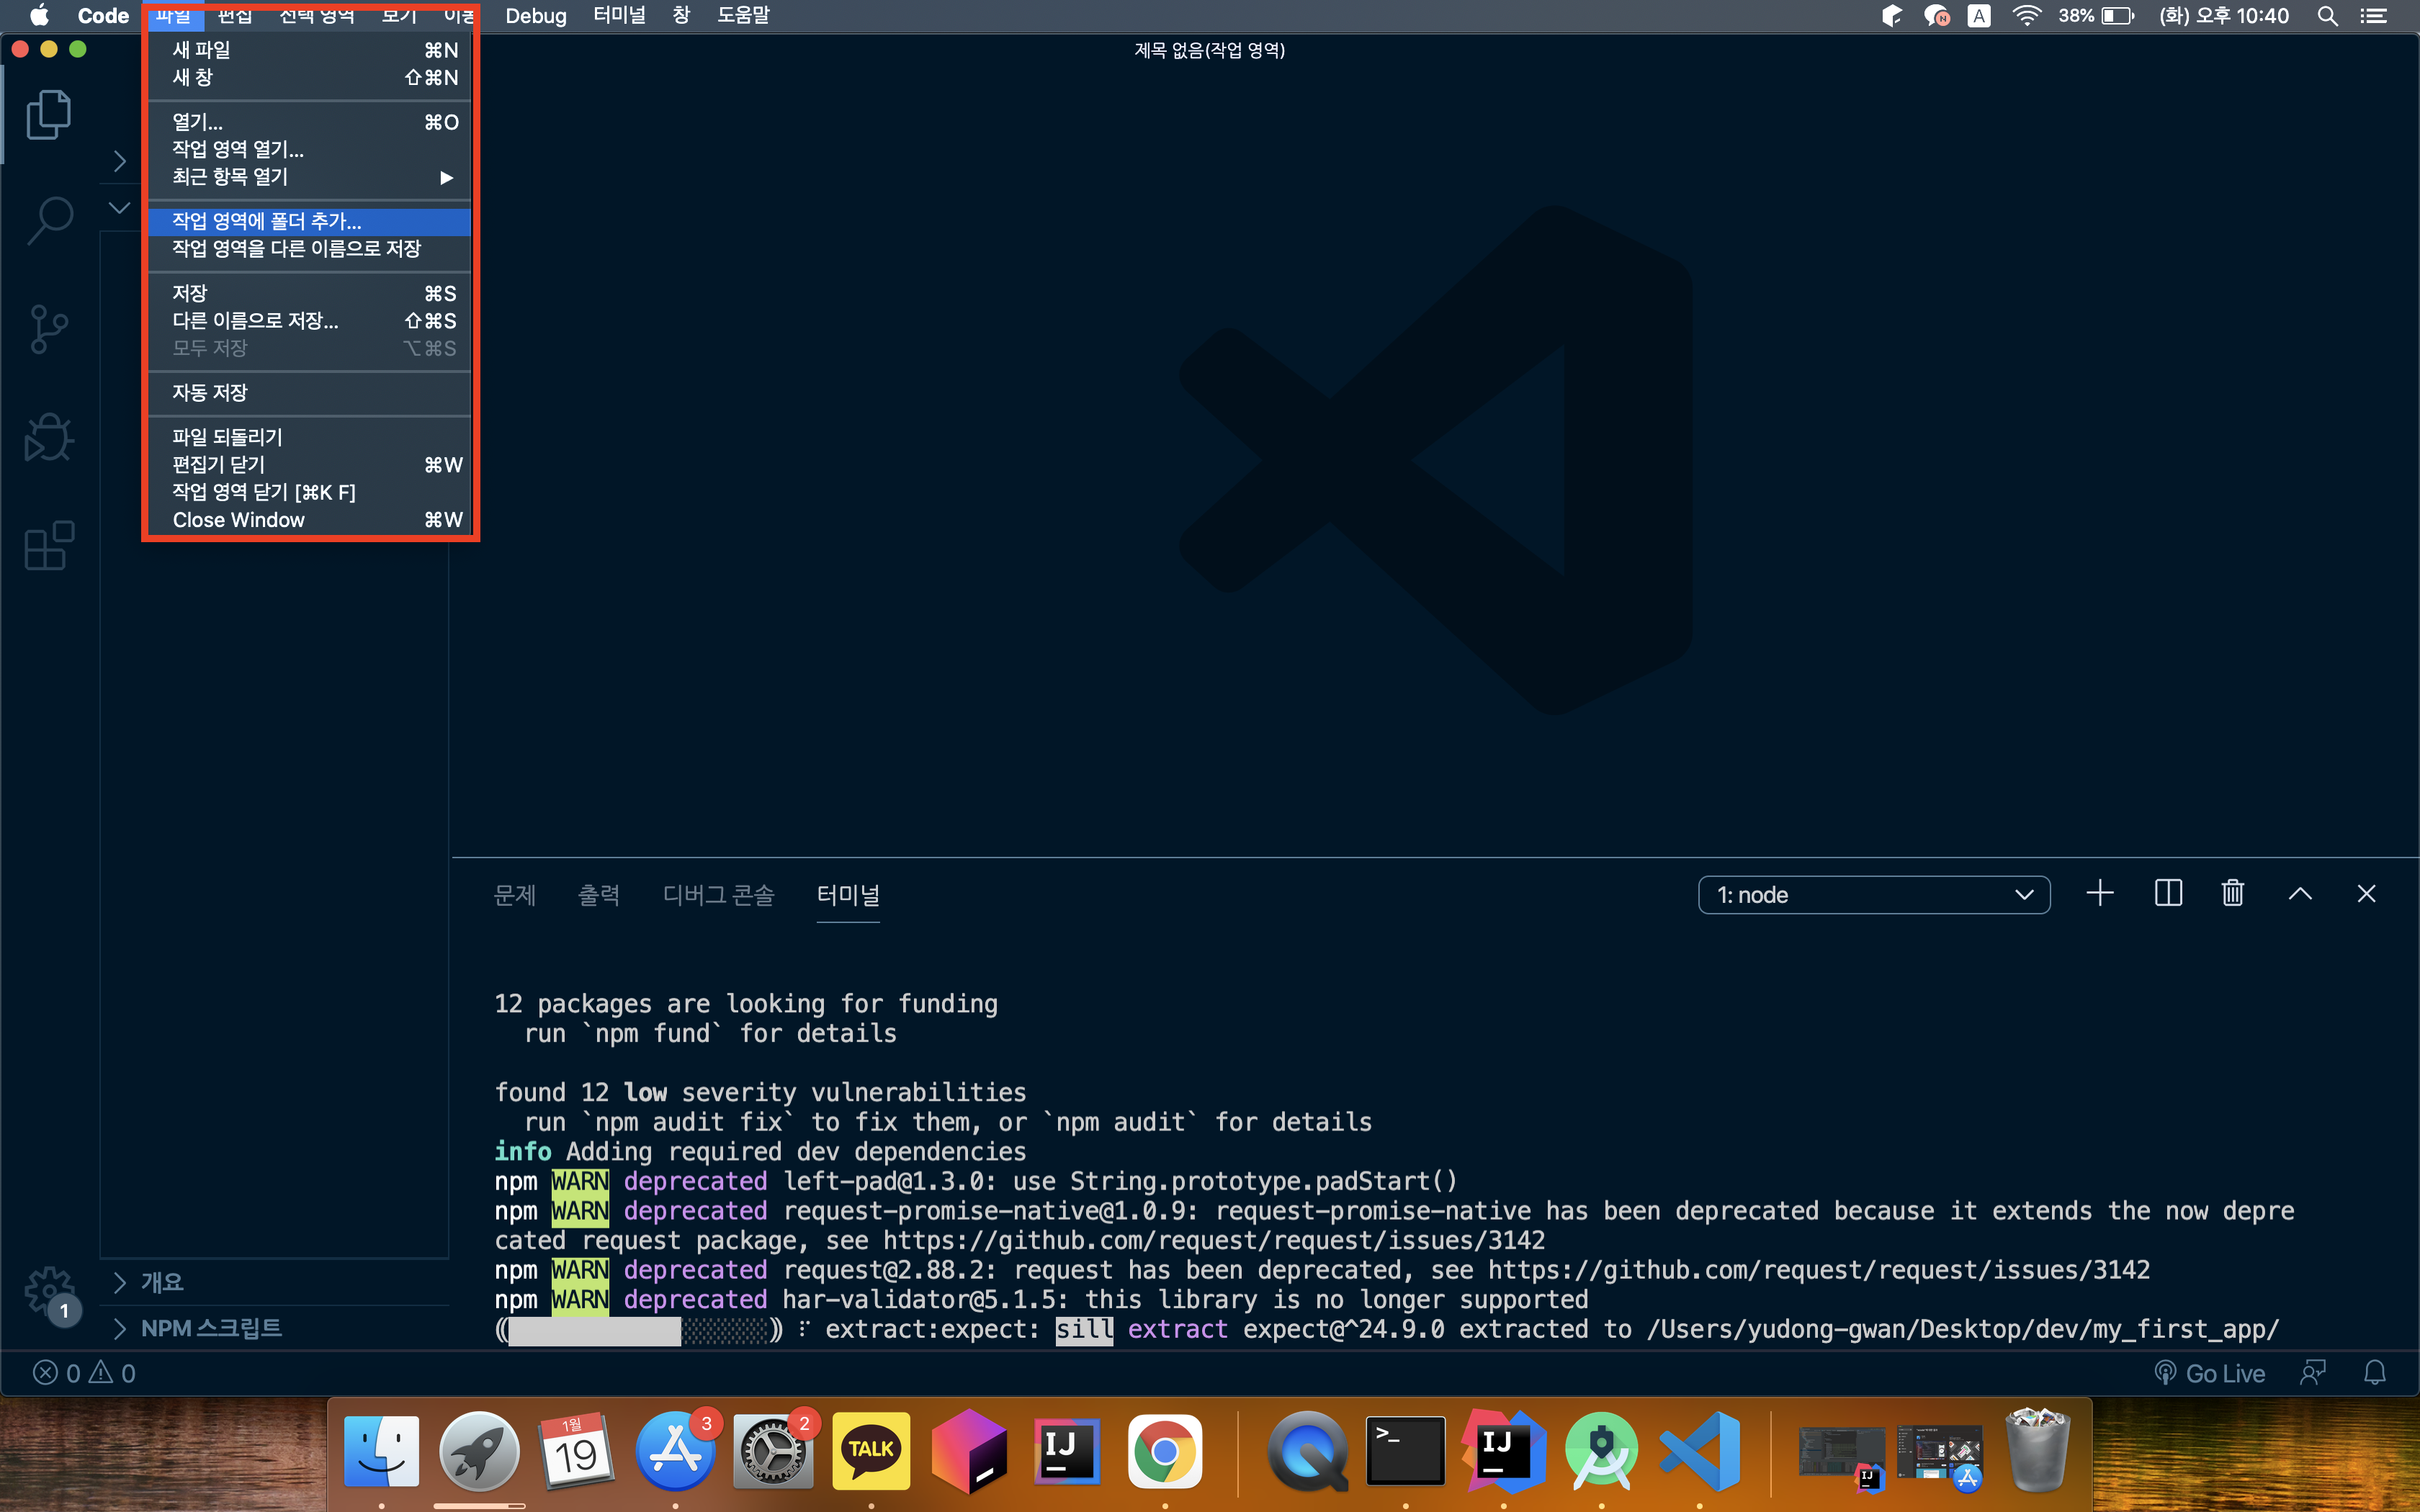The width and height of the screenshot is (2420, 1512).
Task: Open the Explorer view in activity bar
Action: pos(48,114)
